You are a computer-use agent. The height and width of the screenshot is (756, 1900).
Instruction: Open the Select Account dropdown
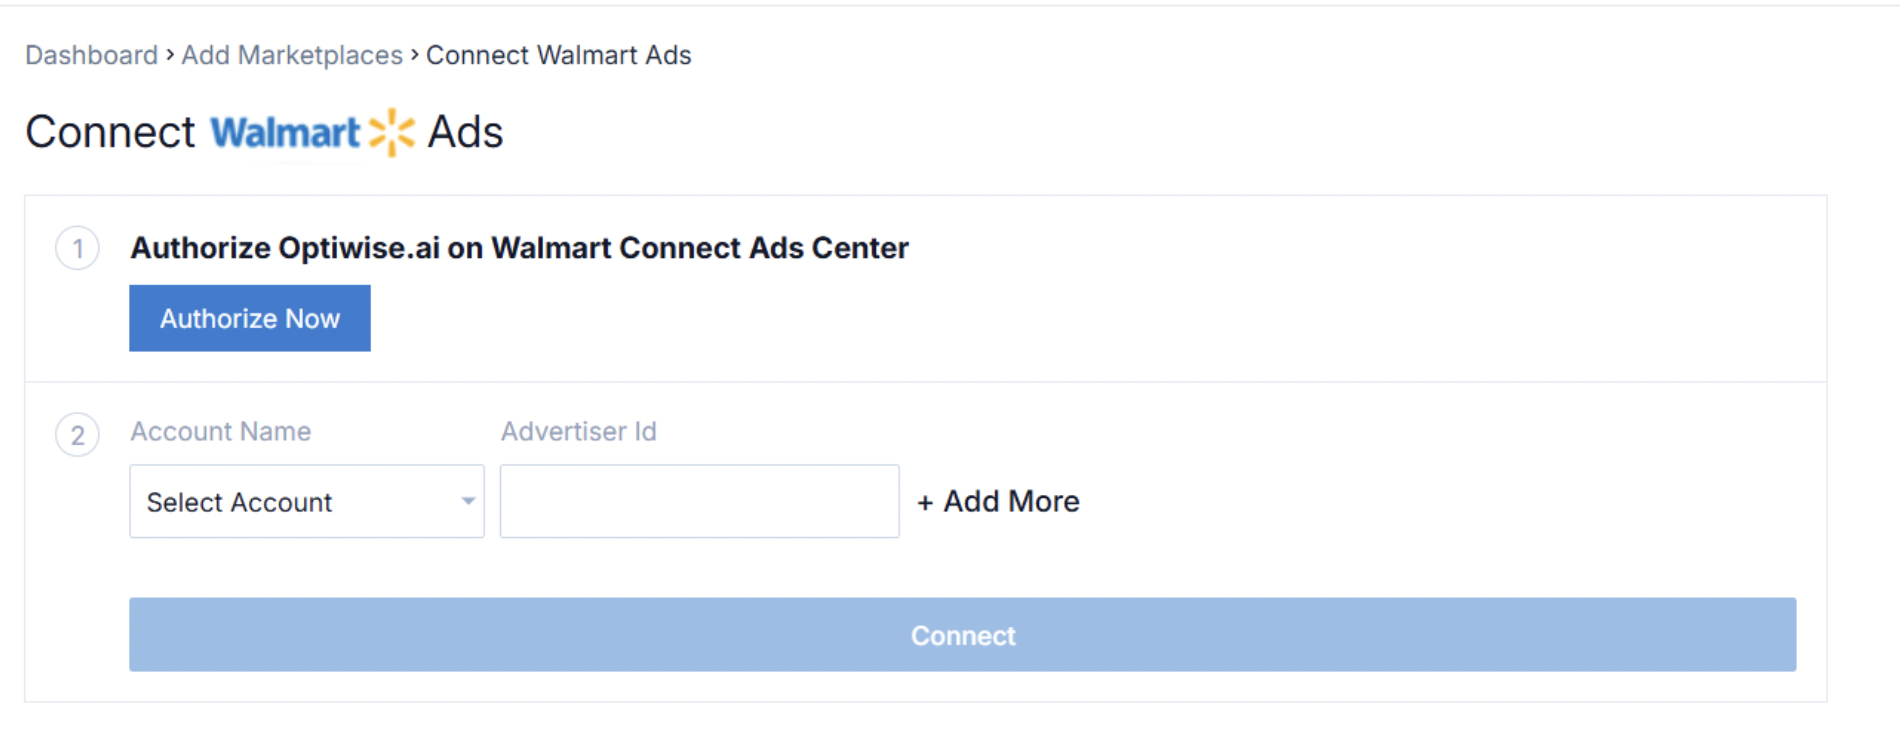(x=306, y=501)
